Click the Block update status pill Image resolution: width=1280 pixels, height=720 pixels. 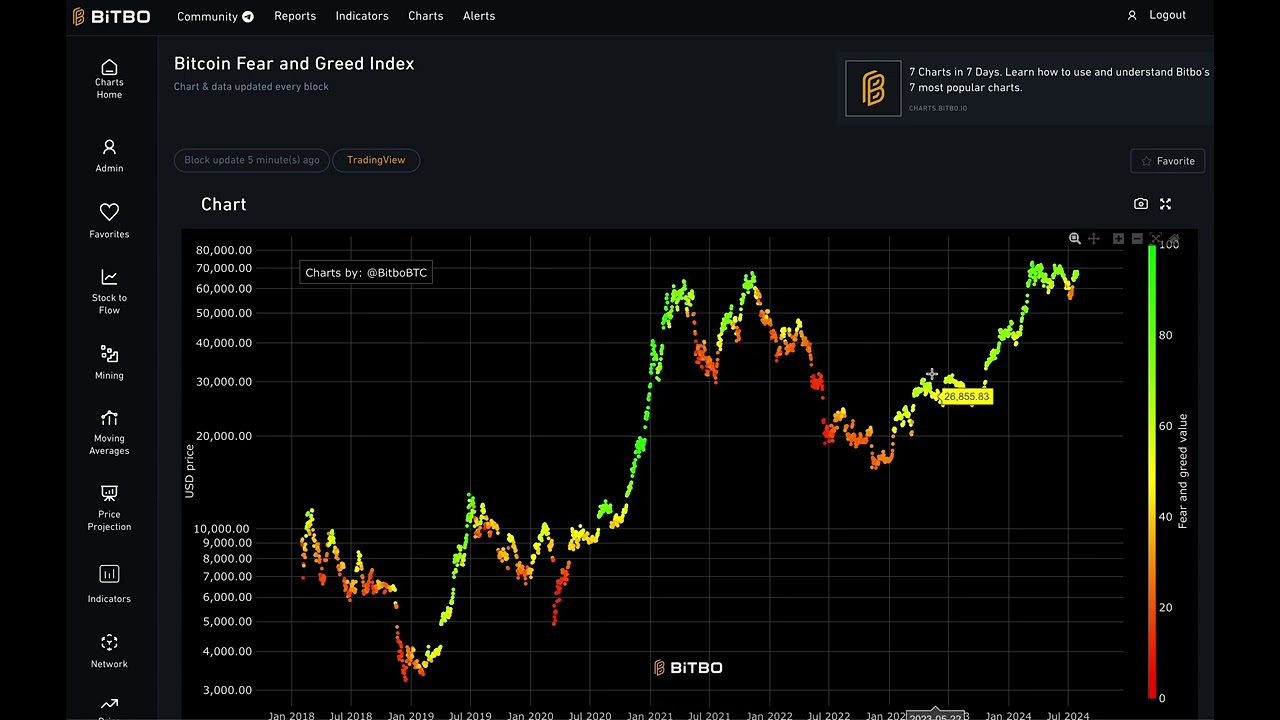coord(252,160)
